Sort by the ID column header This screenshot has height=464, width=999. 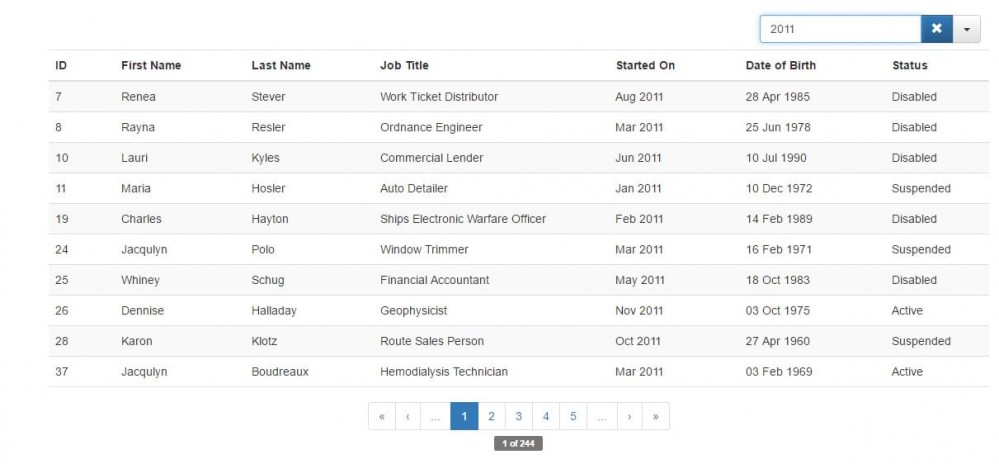[x=61, y=66]
